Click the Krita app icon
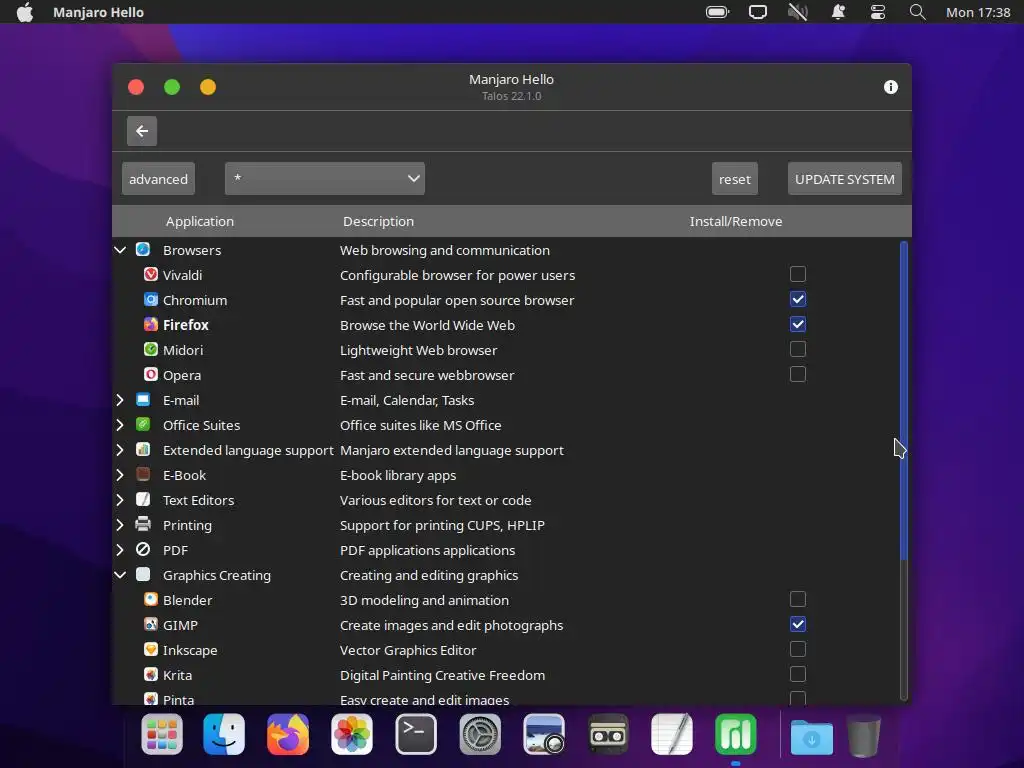This screenshot has height=768, width=1024. click(151, 675)
